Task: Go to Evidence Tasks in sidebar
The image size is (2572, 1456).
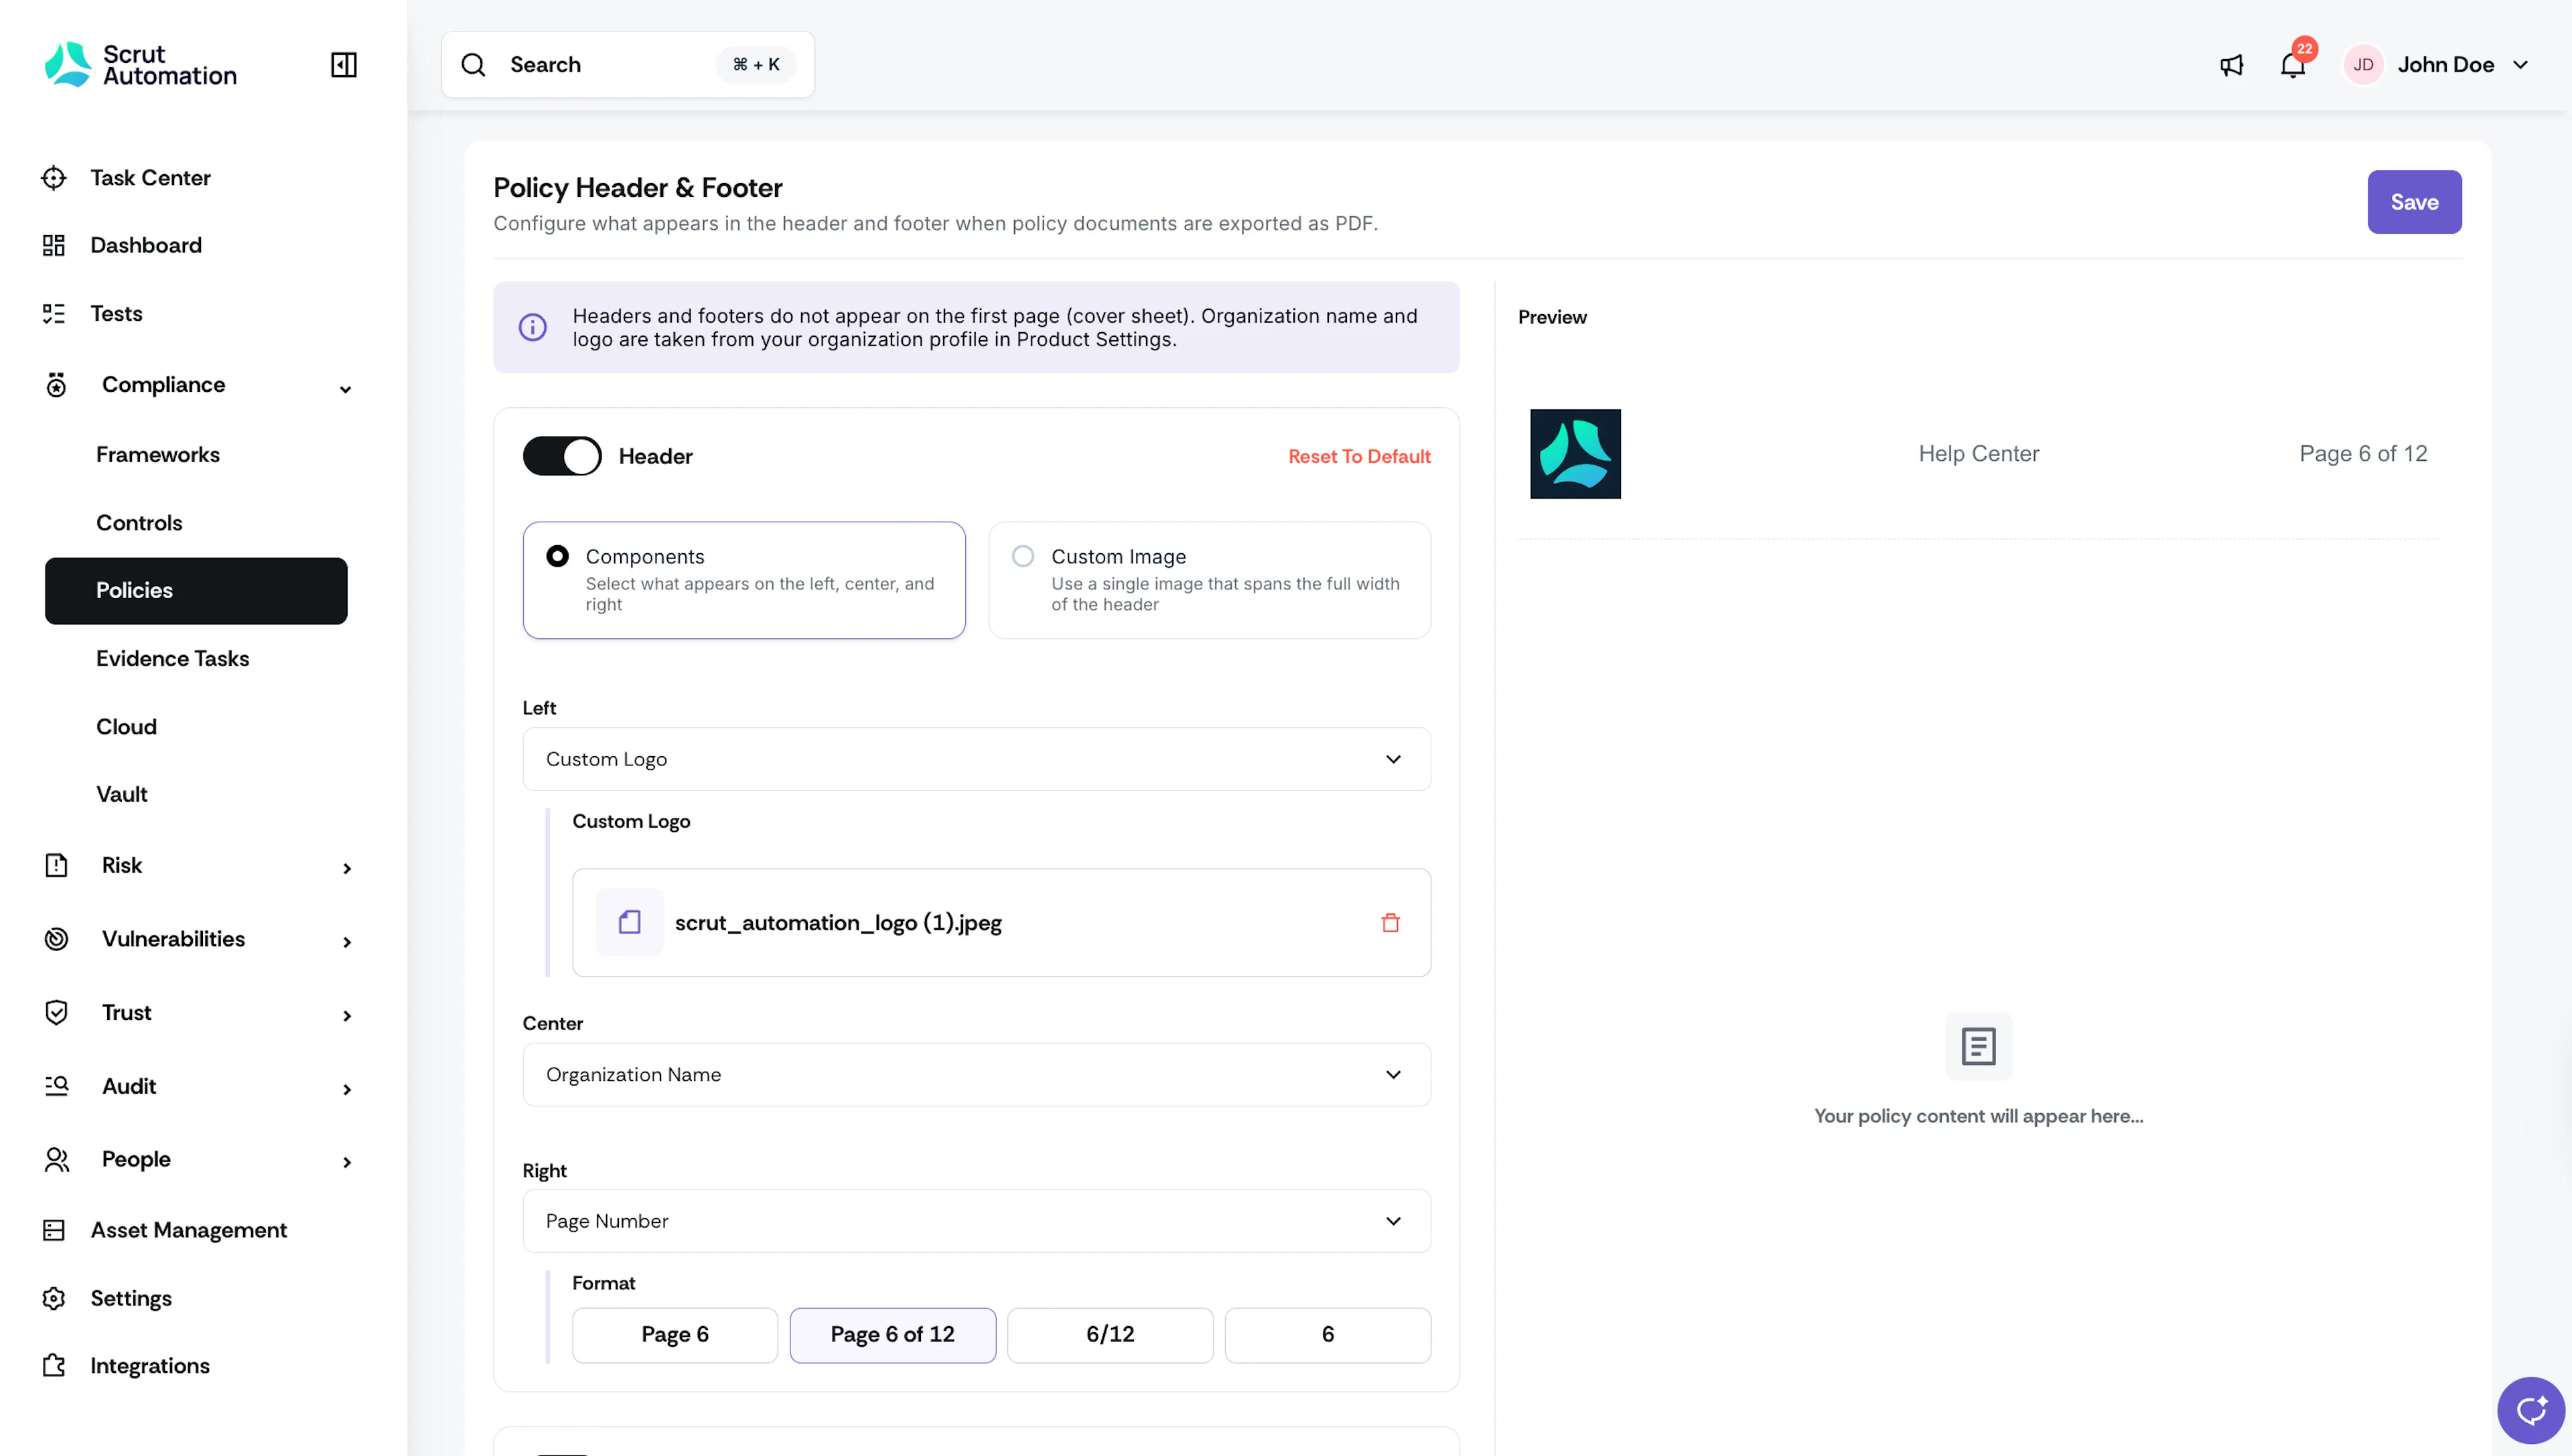Action: [x=172, y=658]
